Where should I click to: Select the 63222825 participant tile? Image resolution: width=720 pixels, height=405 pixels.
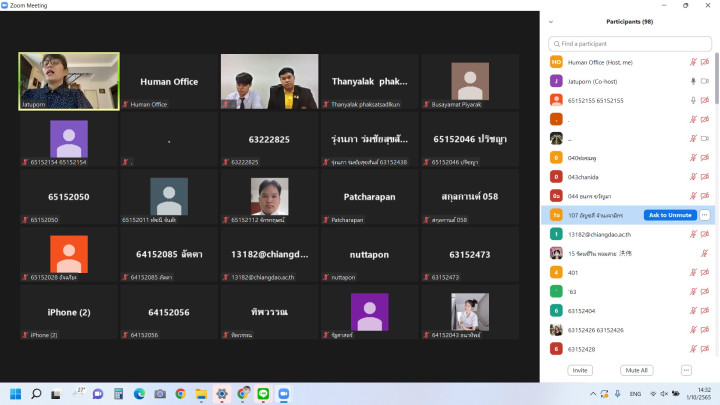pos(270,139)
